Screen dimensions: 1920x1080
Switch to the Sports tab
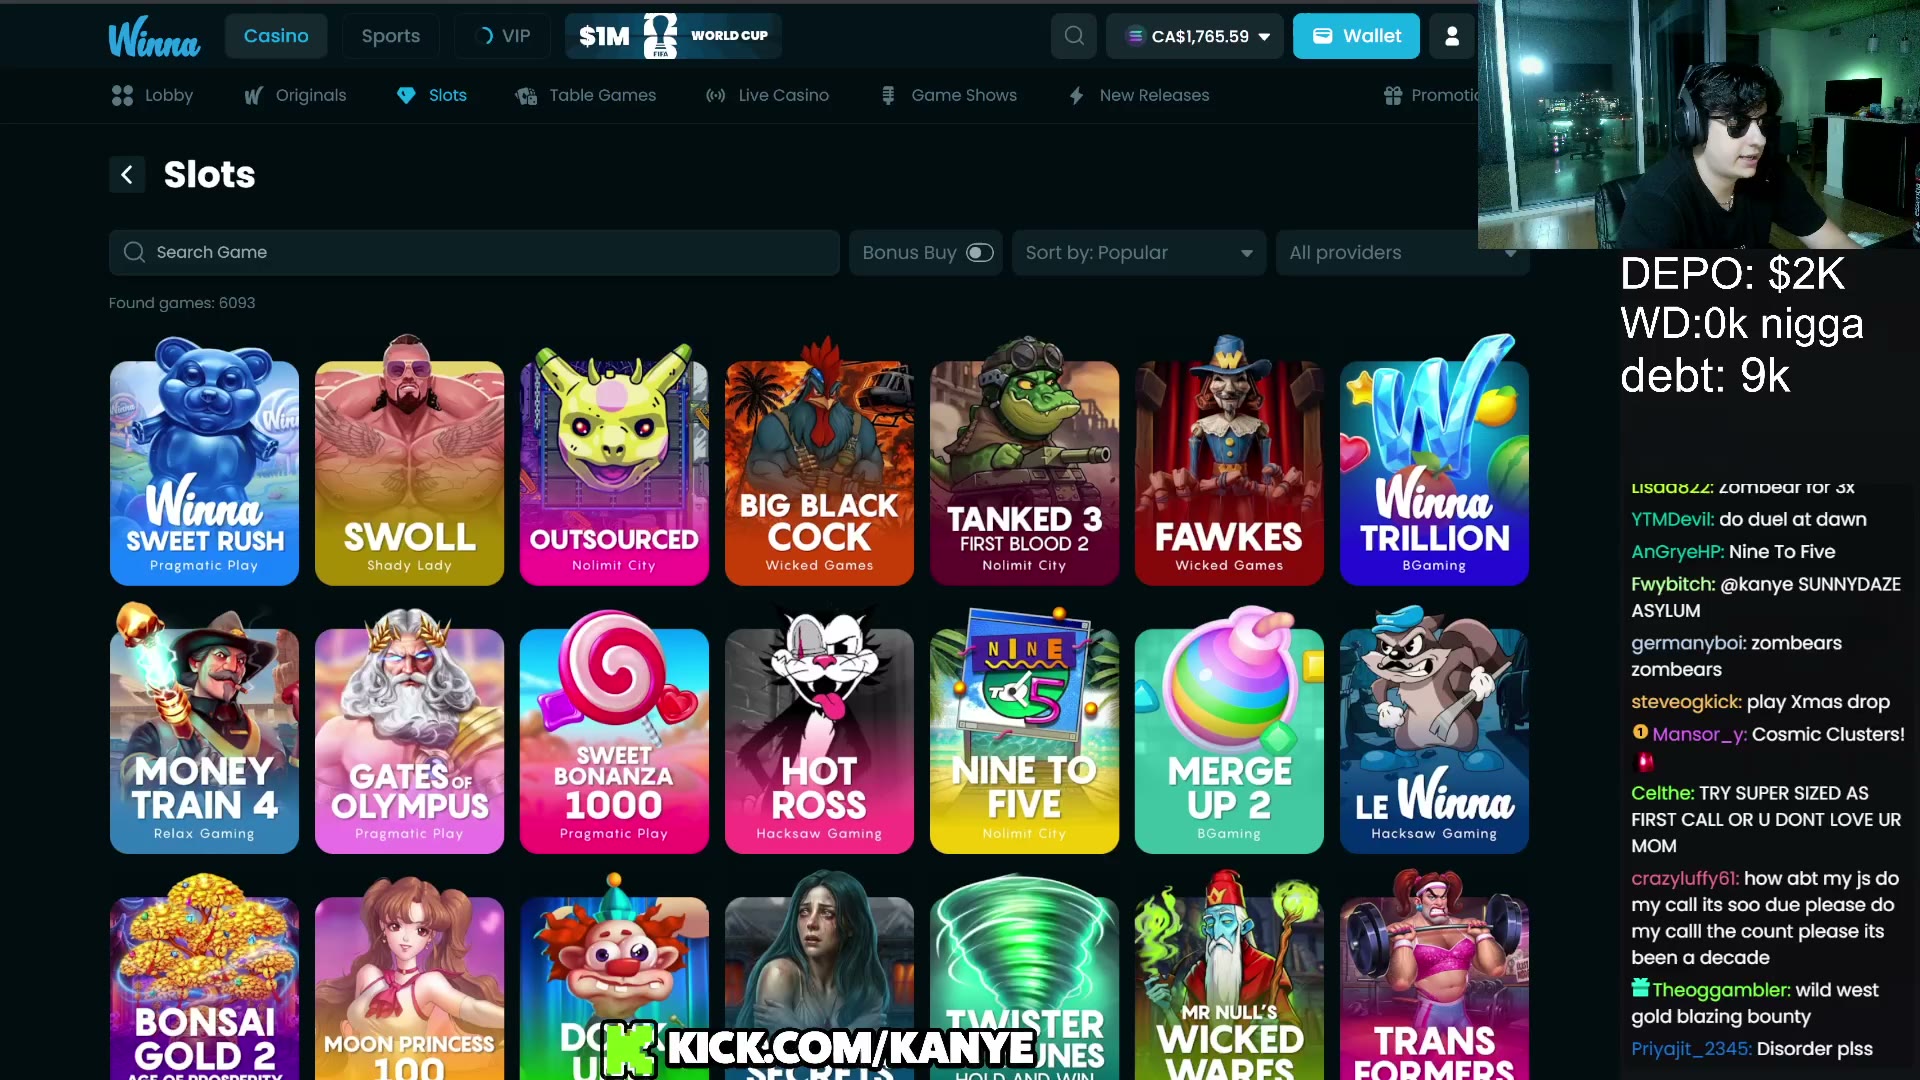[391, 36]
